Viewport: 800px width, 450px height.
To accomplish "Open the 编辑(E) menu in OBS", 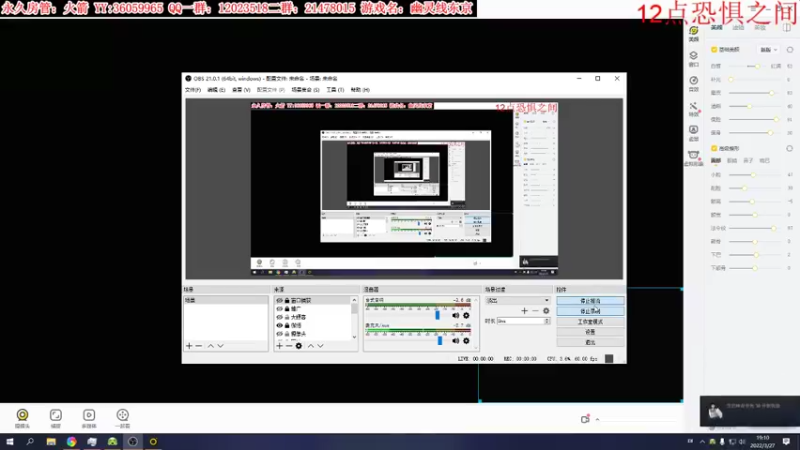I will click(x=216, y=90).
